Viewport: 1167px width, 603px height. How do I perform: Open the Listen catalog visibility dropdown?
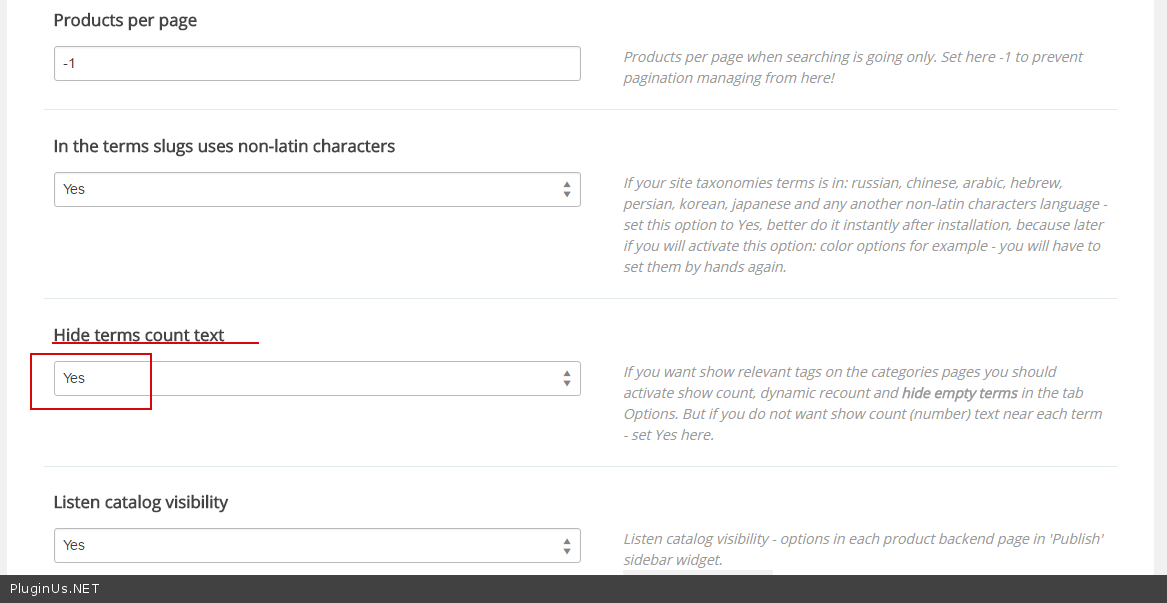coord(317,545)
